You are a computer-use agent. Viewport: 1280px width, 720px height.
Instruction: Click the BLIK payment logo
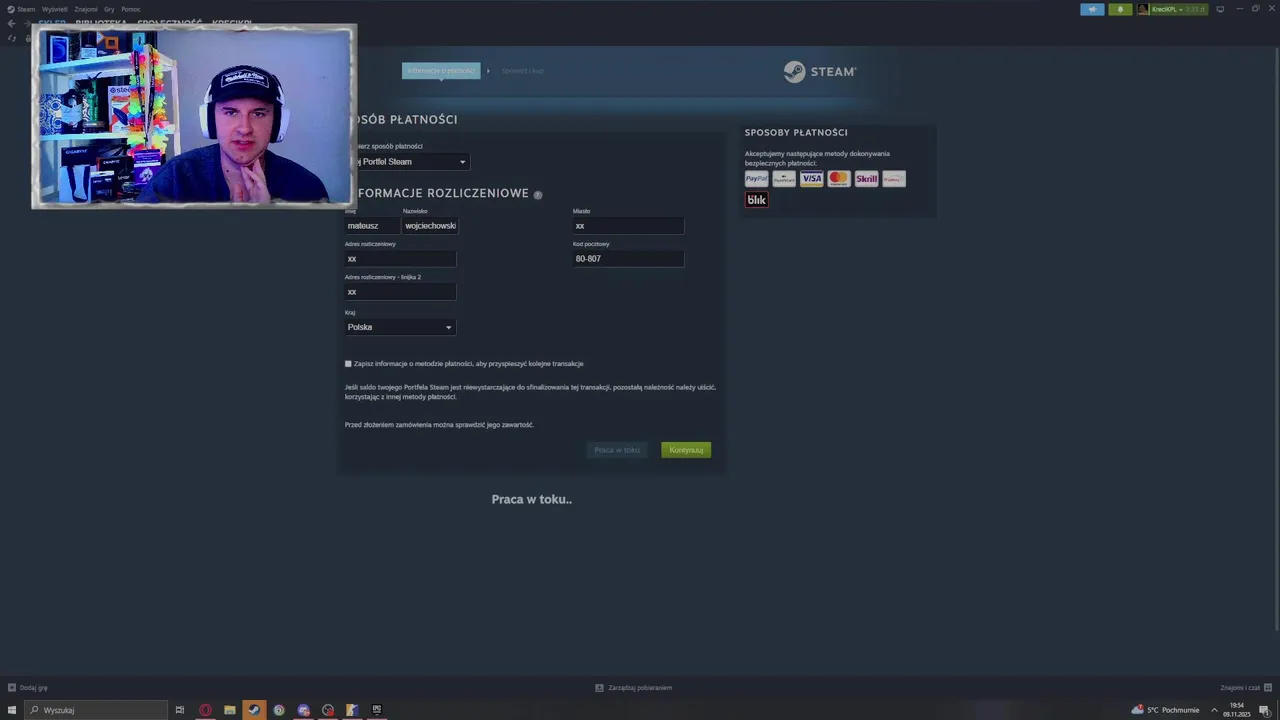coord(756,200)
